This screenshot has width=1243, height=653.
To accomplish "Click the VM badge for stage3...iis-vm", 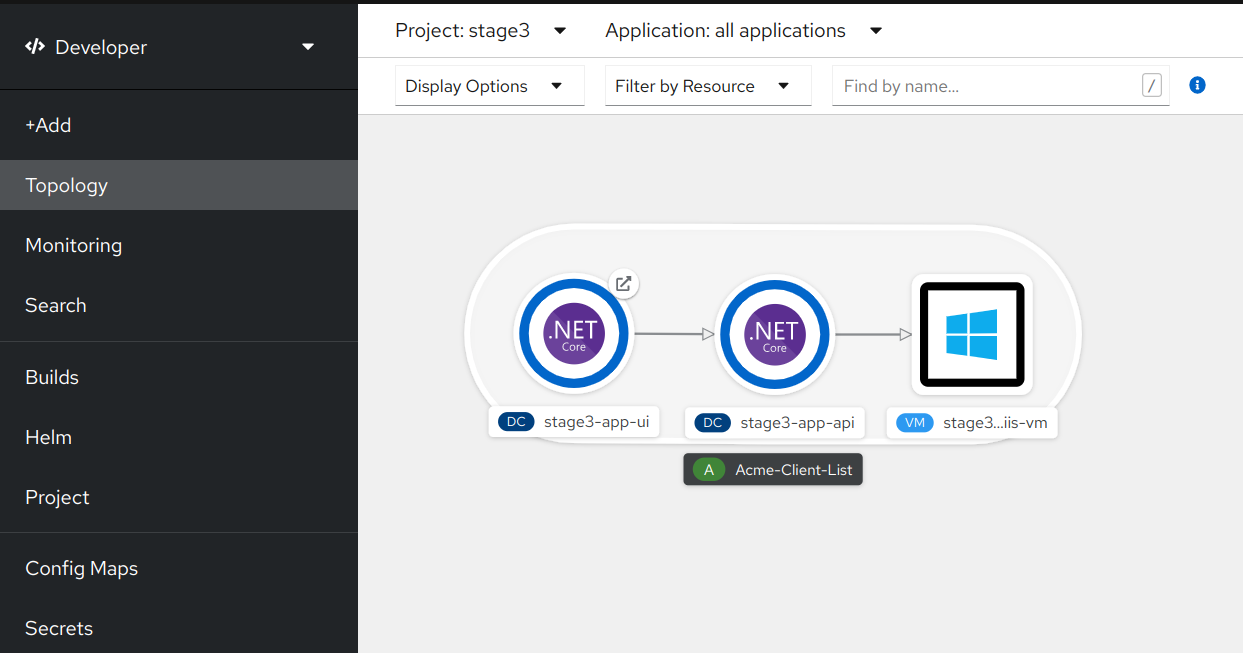I will [x=914, y=423].
